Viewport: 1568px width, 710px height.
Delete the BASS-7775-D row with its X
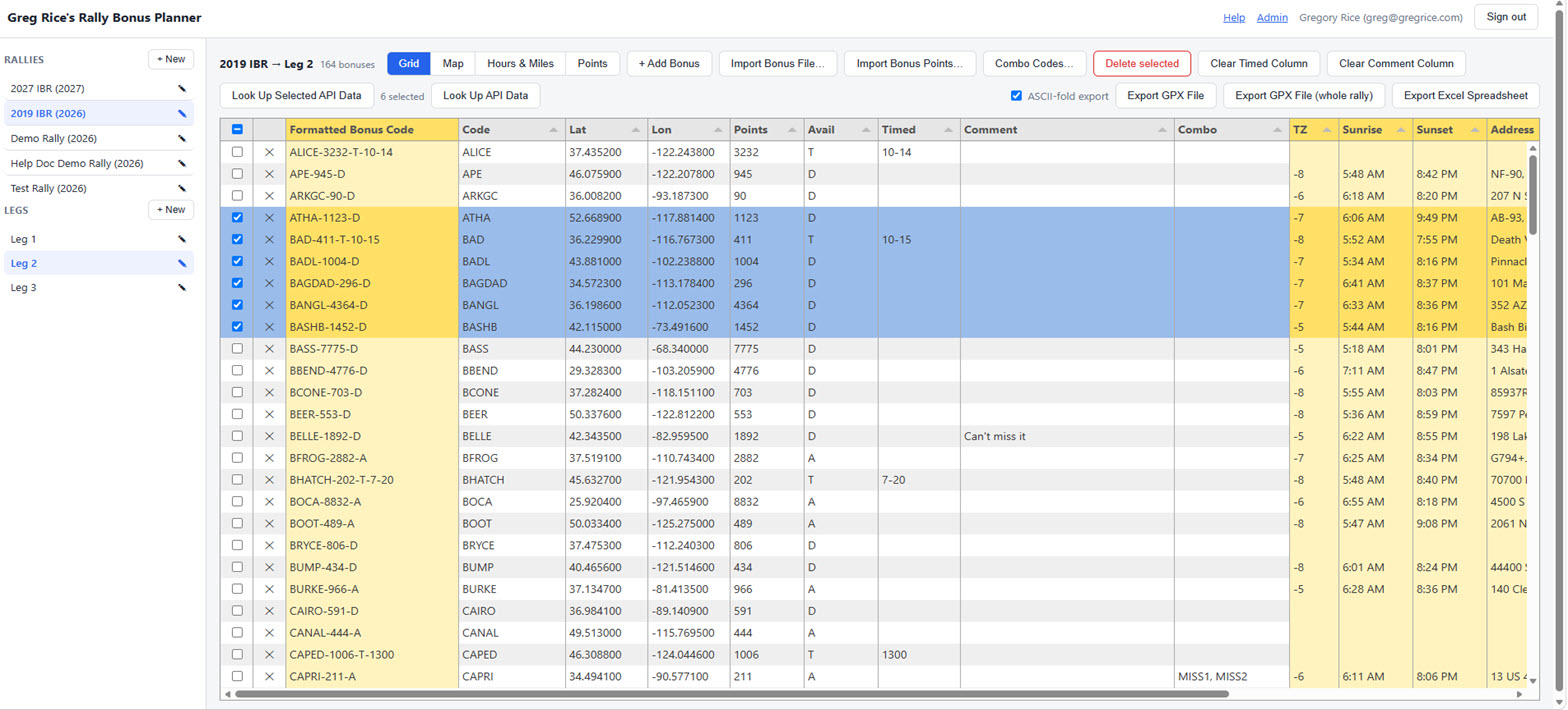pos(269,349)
